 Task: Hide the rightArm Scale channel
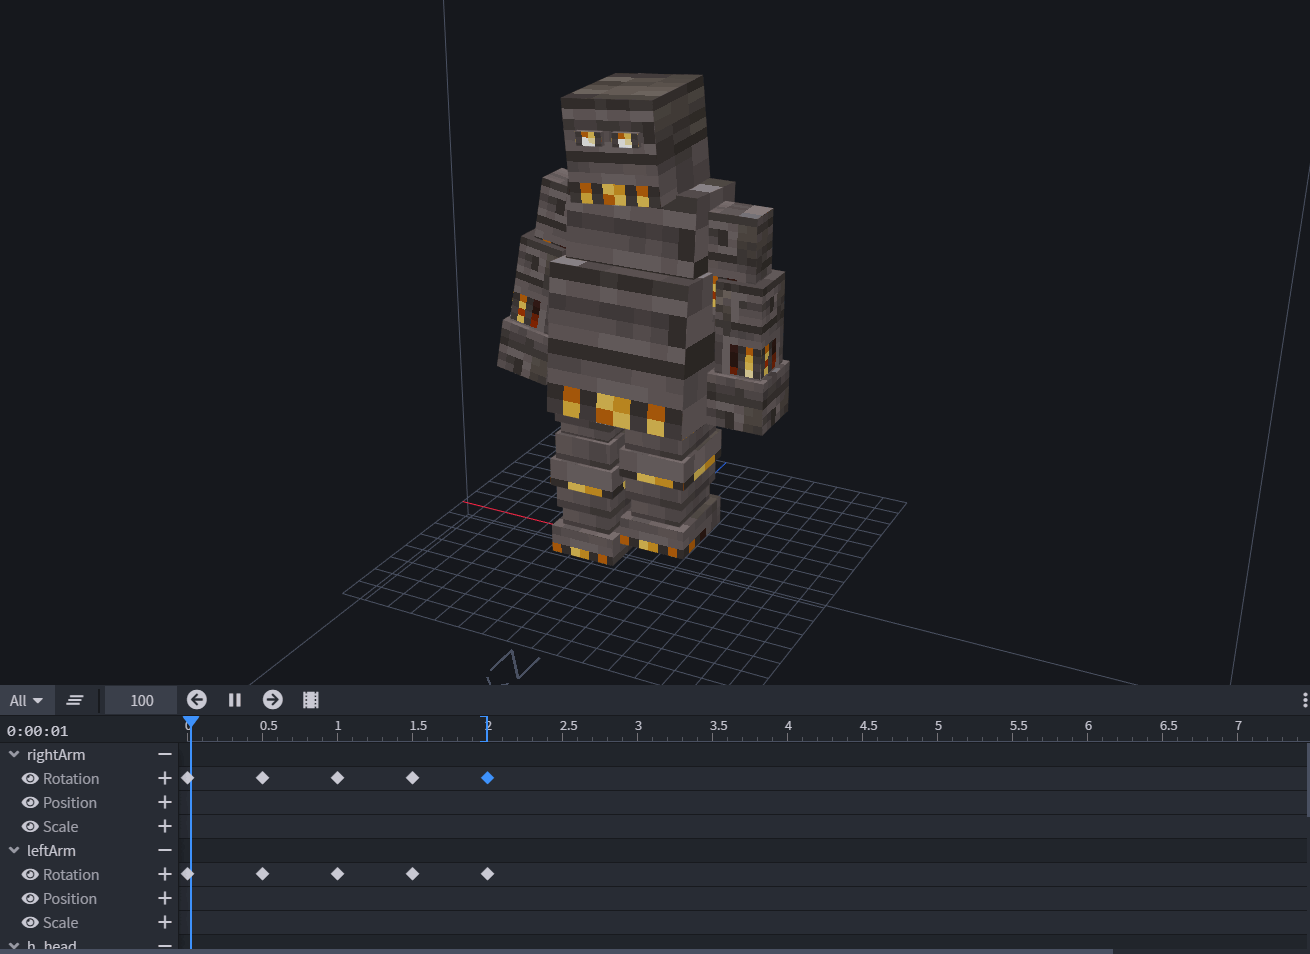[x=30, y=827]
